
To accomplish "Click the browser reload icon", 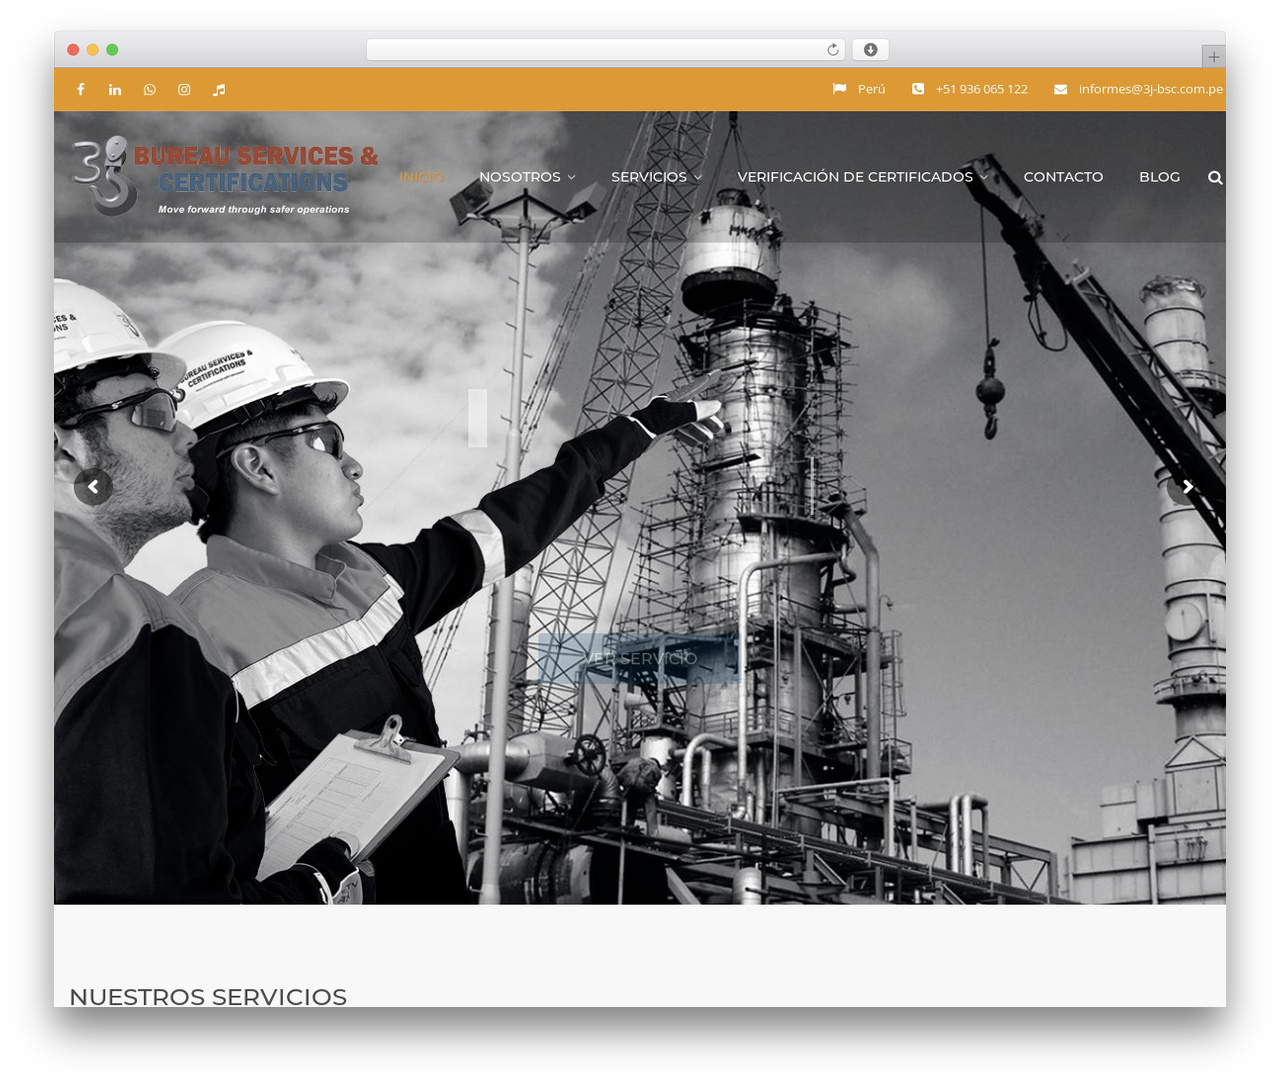I will tap(833, 50).
